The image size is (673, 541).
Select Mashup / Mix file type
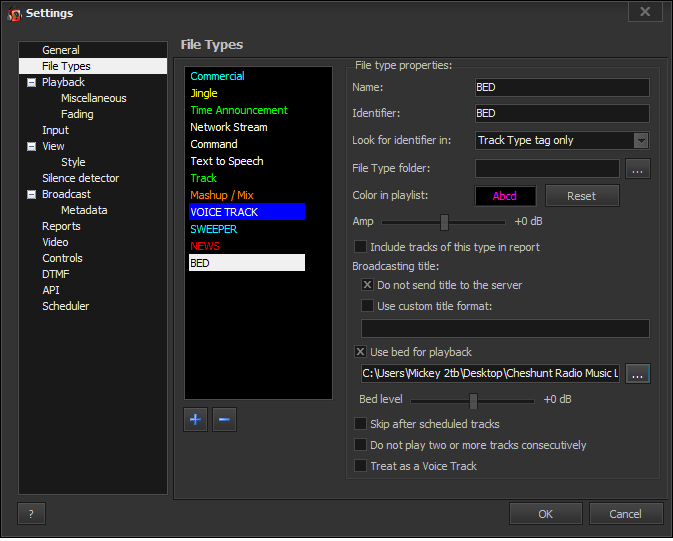[222, 196]
